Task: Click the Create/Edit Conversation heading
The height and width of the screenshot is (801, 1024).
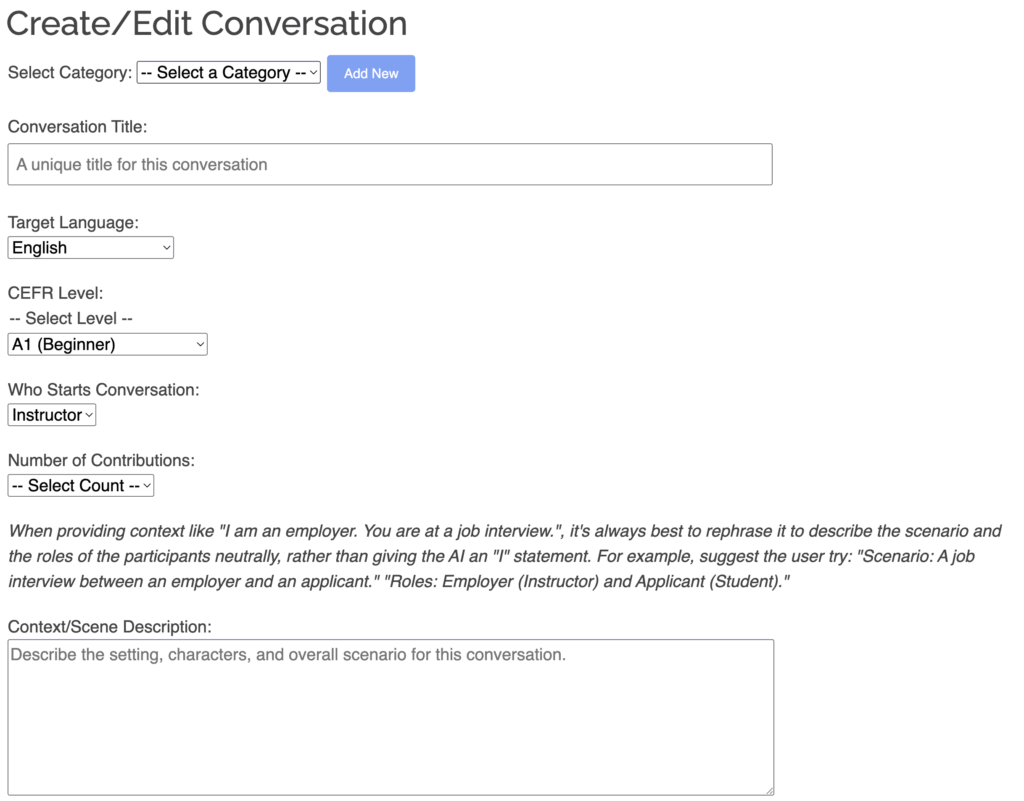Action: 206,24
